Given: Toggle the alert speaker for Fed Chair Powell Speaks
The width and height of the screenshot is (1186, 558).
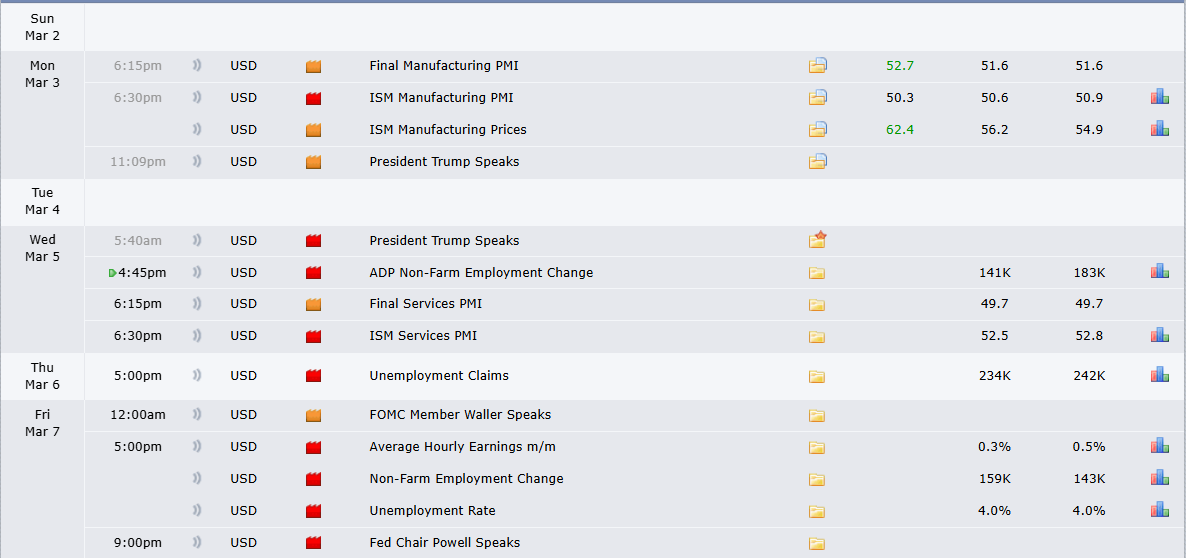Looking at the screenshot, I should [197, 543].
